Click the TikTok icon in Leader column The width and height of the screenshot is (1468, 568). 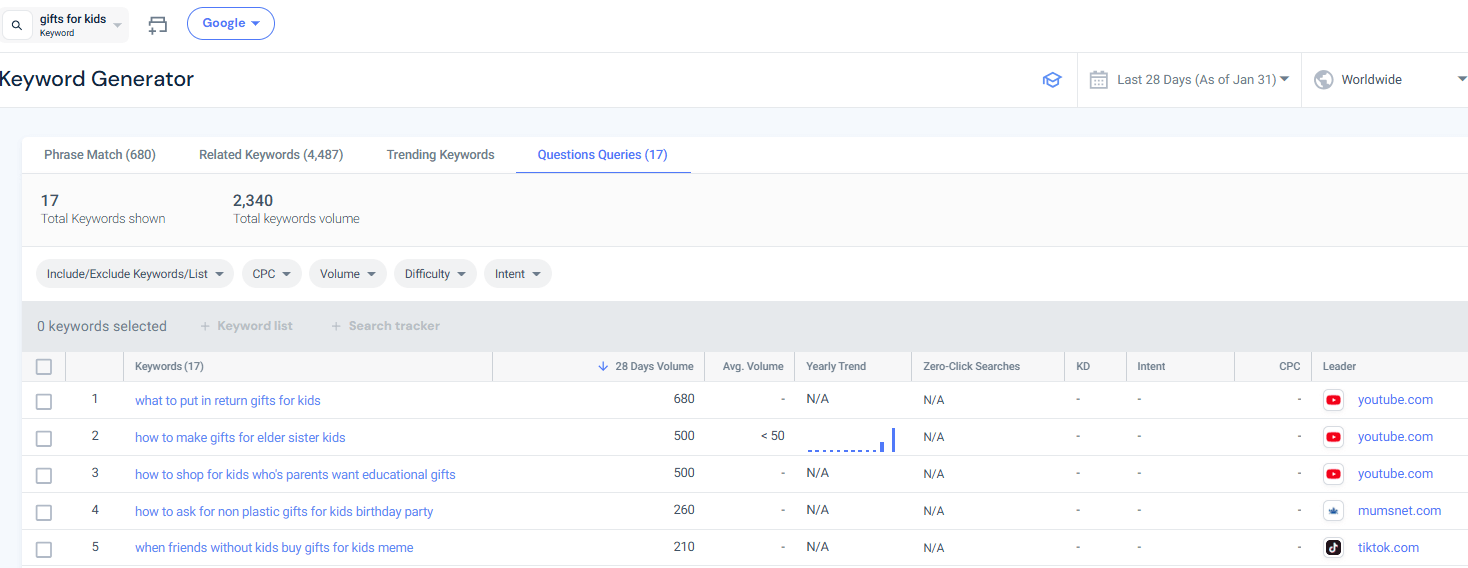[1333, 548]
